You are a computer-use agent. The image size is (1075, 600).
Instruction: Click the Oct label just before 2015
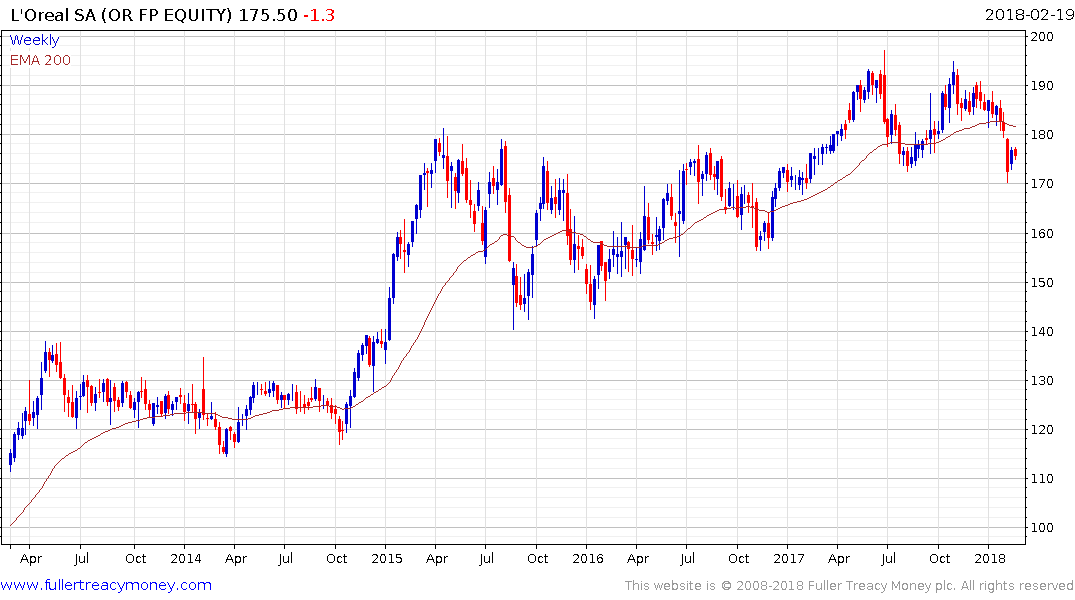point(337,558)
